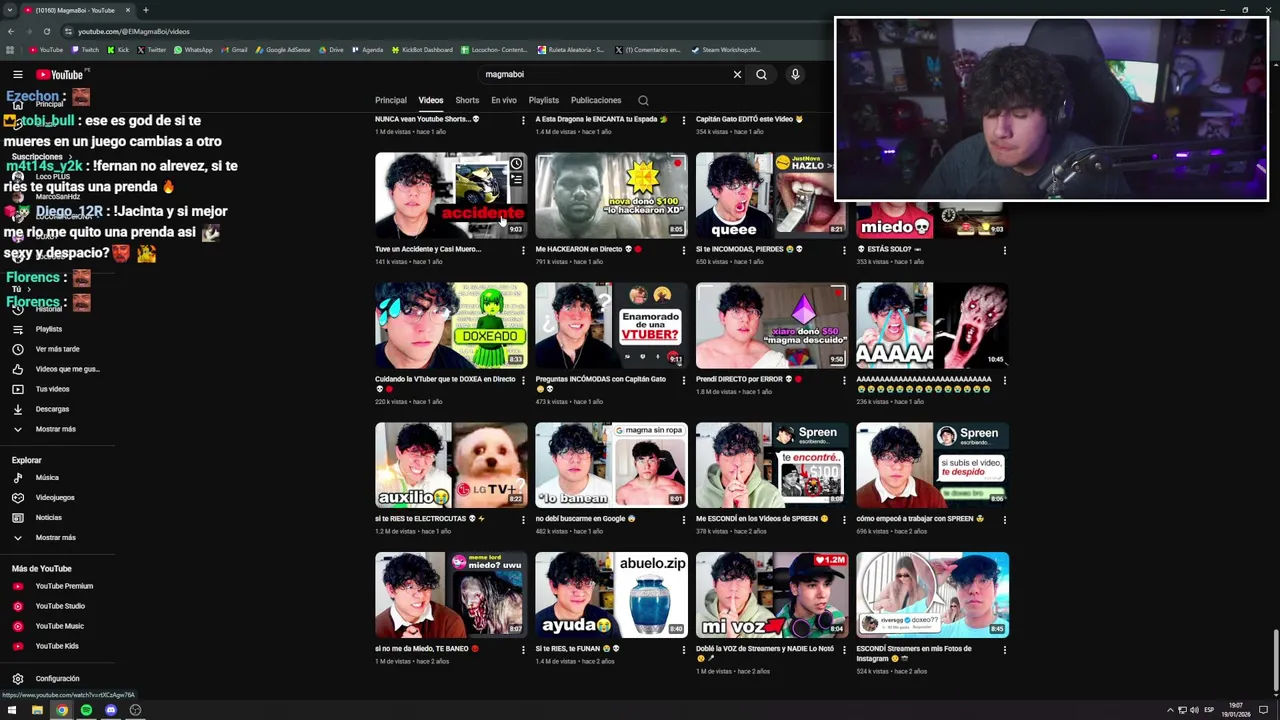1280x720 pixels.
Task: Open options menu for 'Me HACKEARON en Directo'
Action: coord(684,250)
